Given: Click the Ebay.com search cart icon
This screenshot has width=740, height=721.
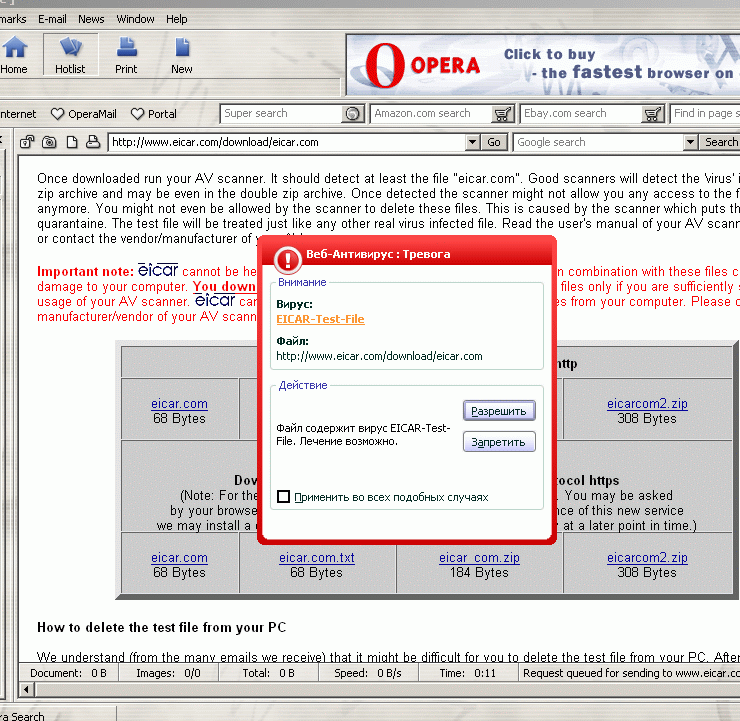Looking at the screenshot, I should point(653,114).
